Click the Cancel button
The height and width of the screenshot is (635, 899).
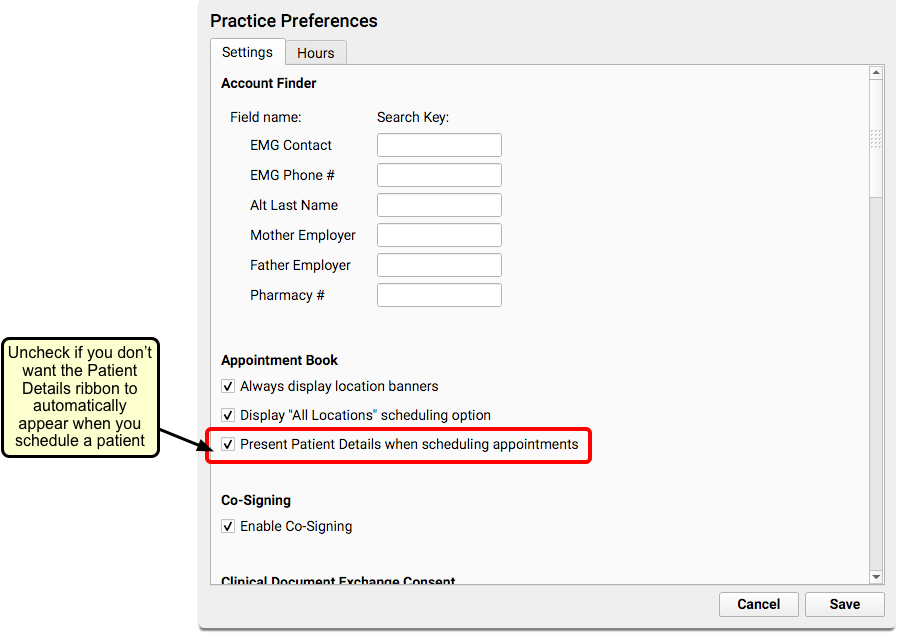(759, 604)
